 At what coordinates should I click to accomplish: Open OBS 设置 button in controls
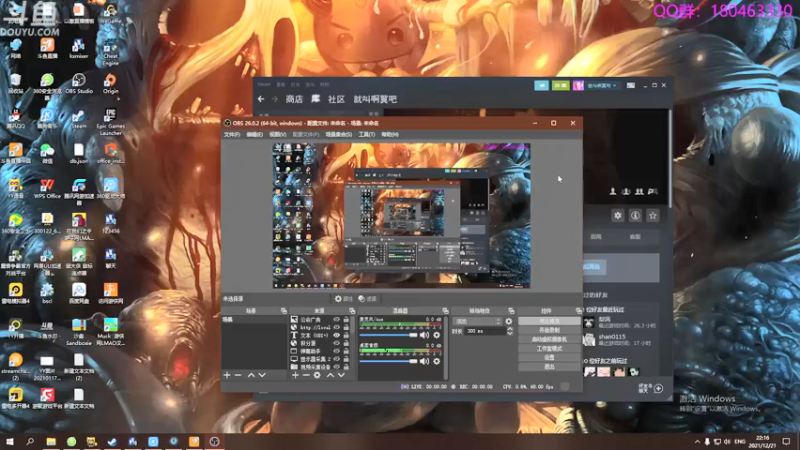tap(549, 358)
